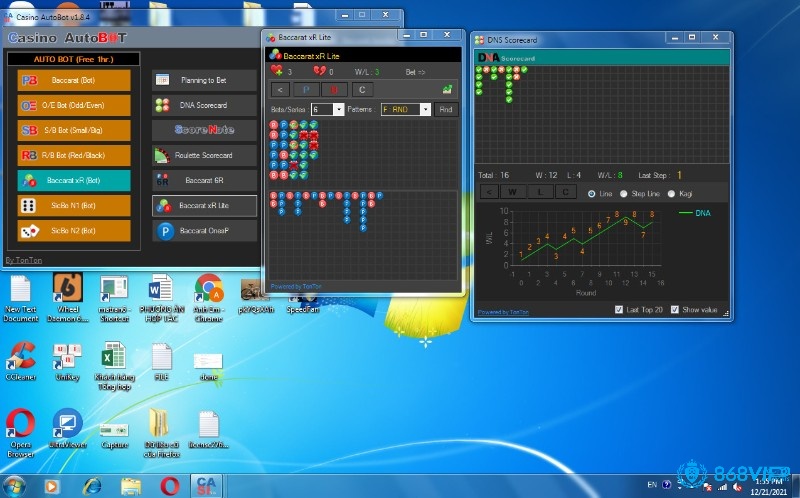Viewport: 800px width, 498px height.
Task: Open the O/E Bot (Odd/Even) option
Action: click(74, 105)
